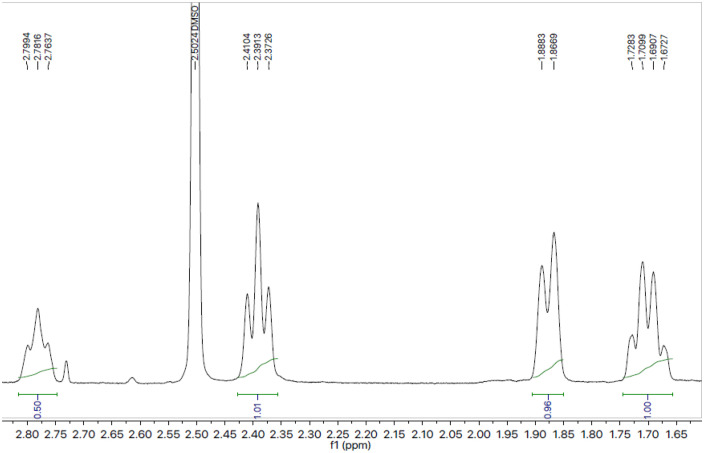Click the 1.70 axis tick label
704x453 pixels.
pyautogui.click(x=648, y=435)
